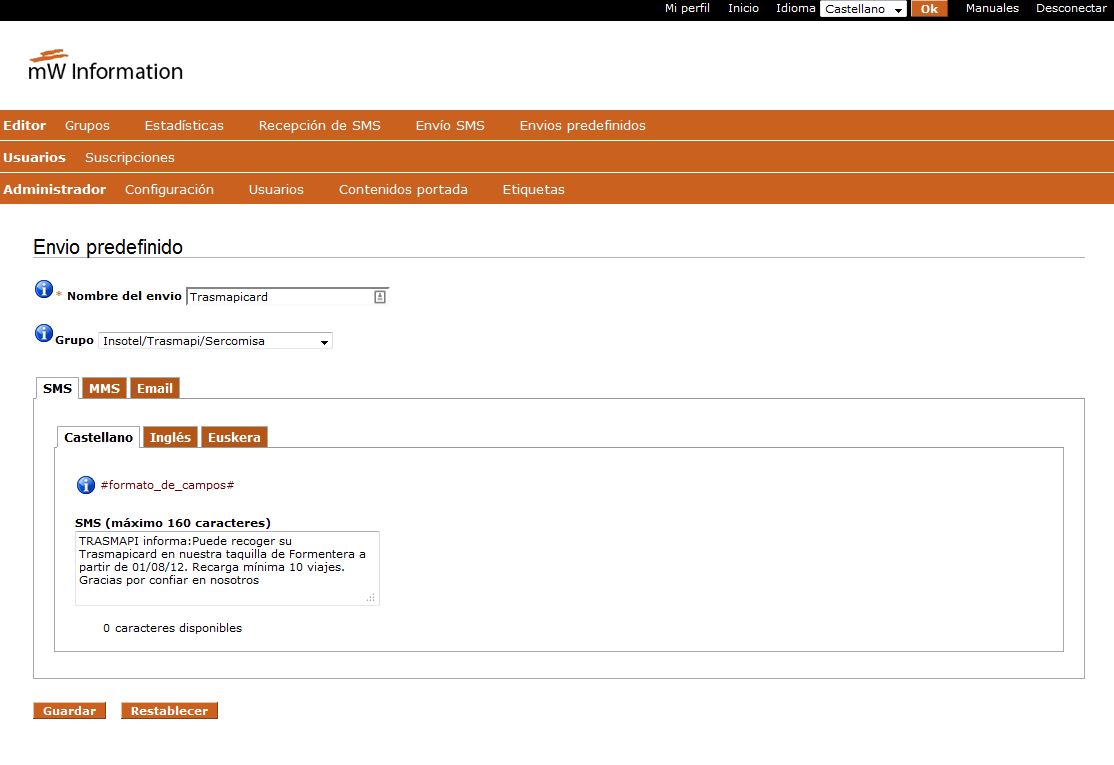Click info icon beside Nombre del envio

[x=44, y=289]
